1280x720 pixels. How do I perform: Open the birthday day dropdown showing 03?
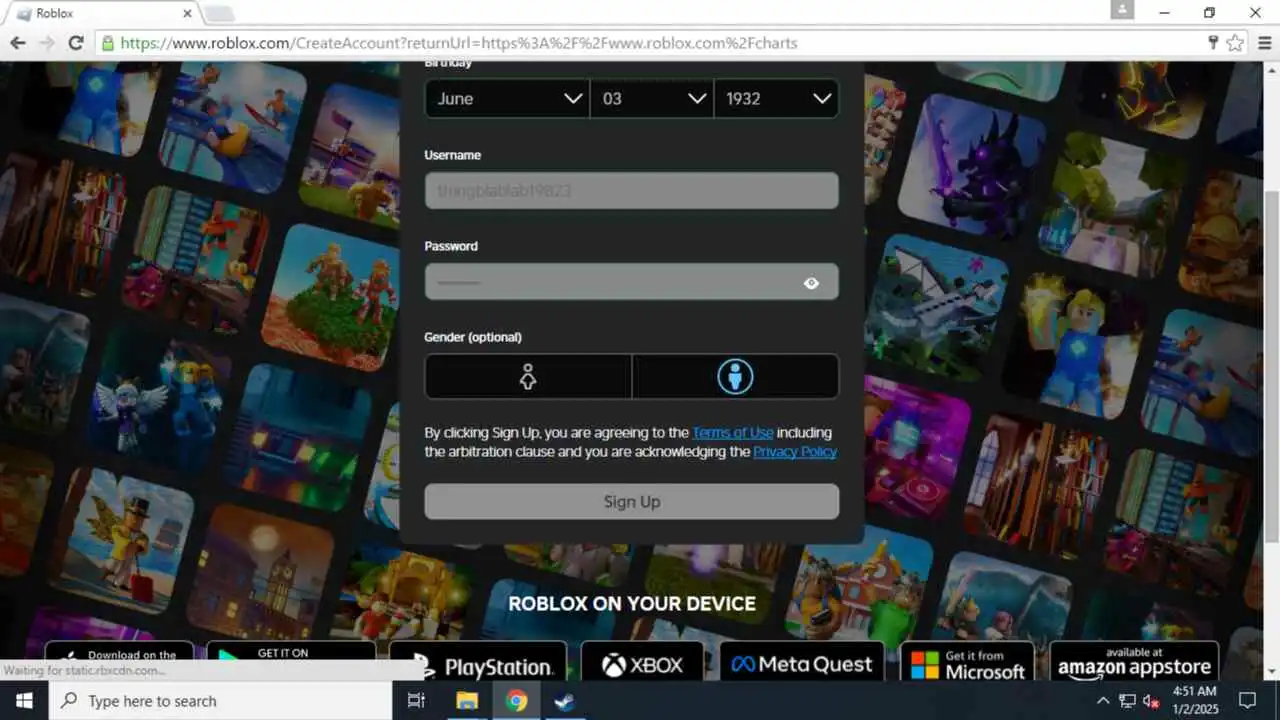pos(652,98)
